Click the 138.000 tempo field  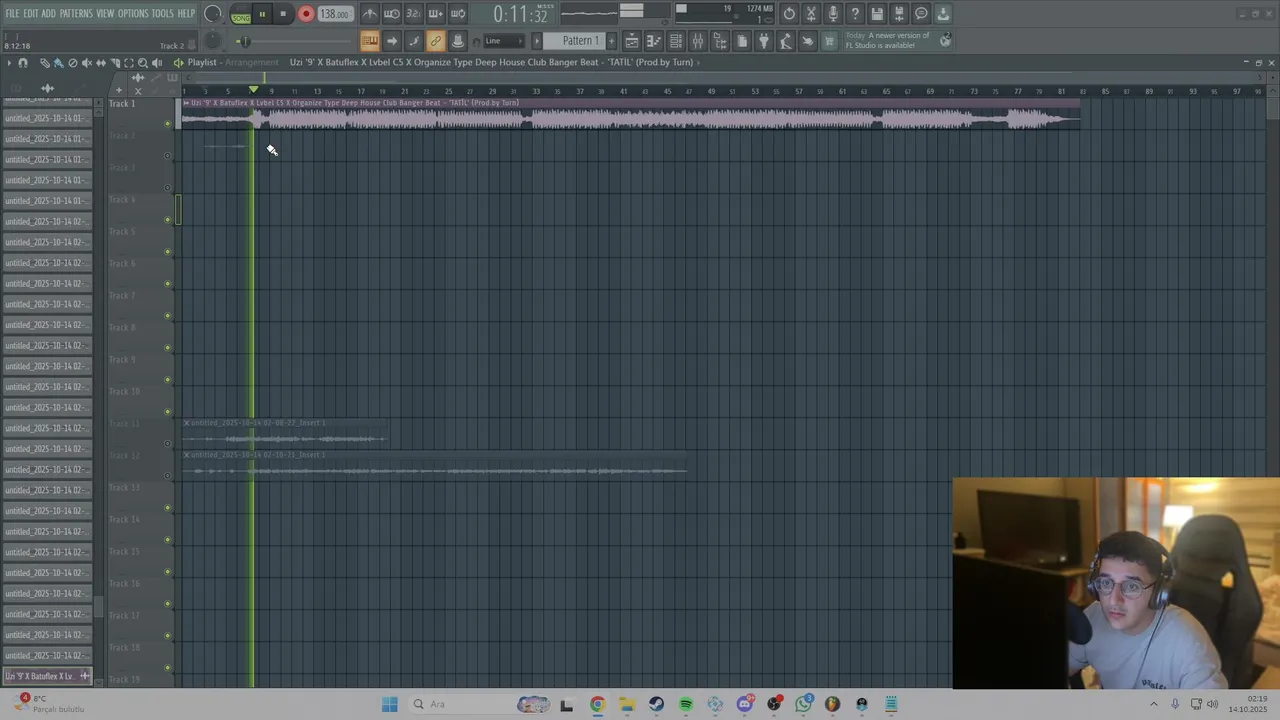335,14
